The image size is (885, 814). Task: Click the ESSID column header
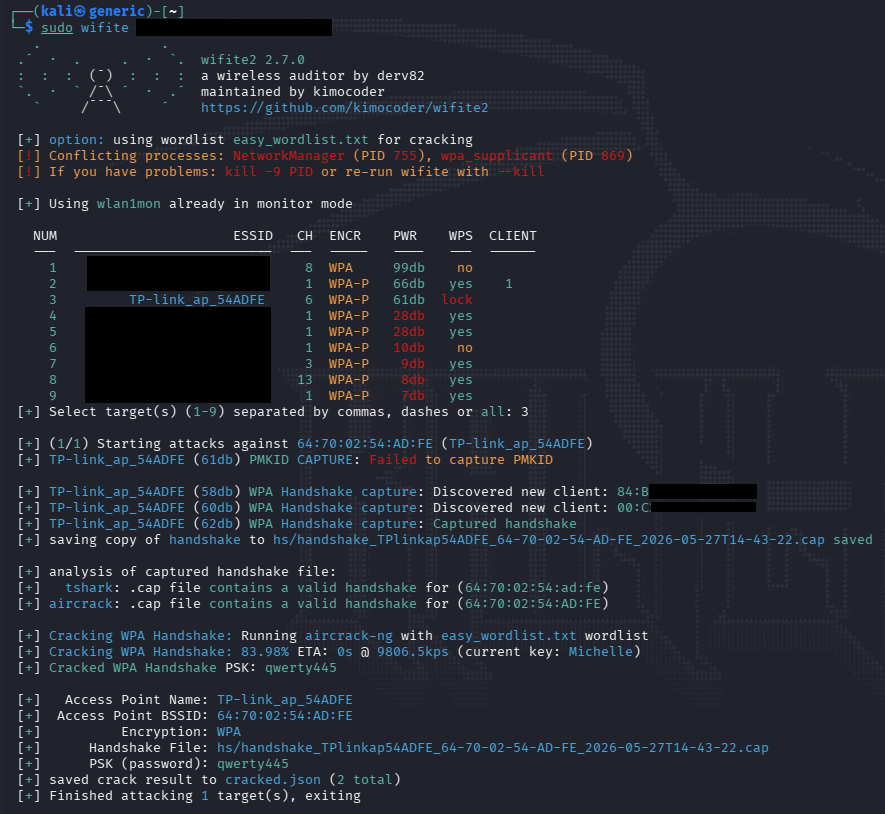tap(253, 235)
